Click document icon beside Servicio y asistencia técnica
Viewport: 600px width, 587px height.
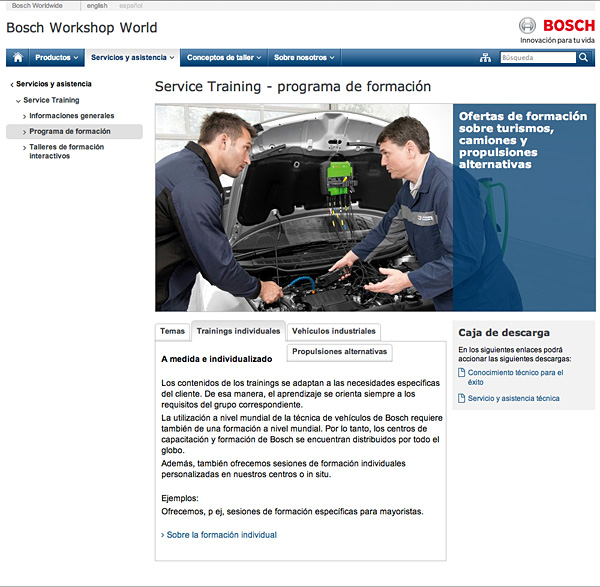(x=461, y=398)
